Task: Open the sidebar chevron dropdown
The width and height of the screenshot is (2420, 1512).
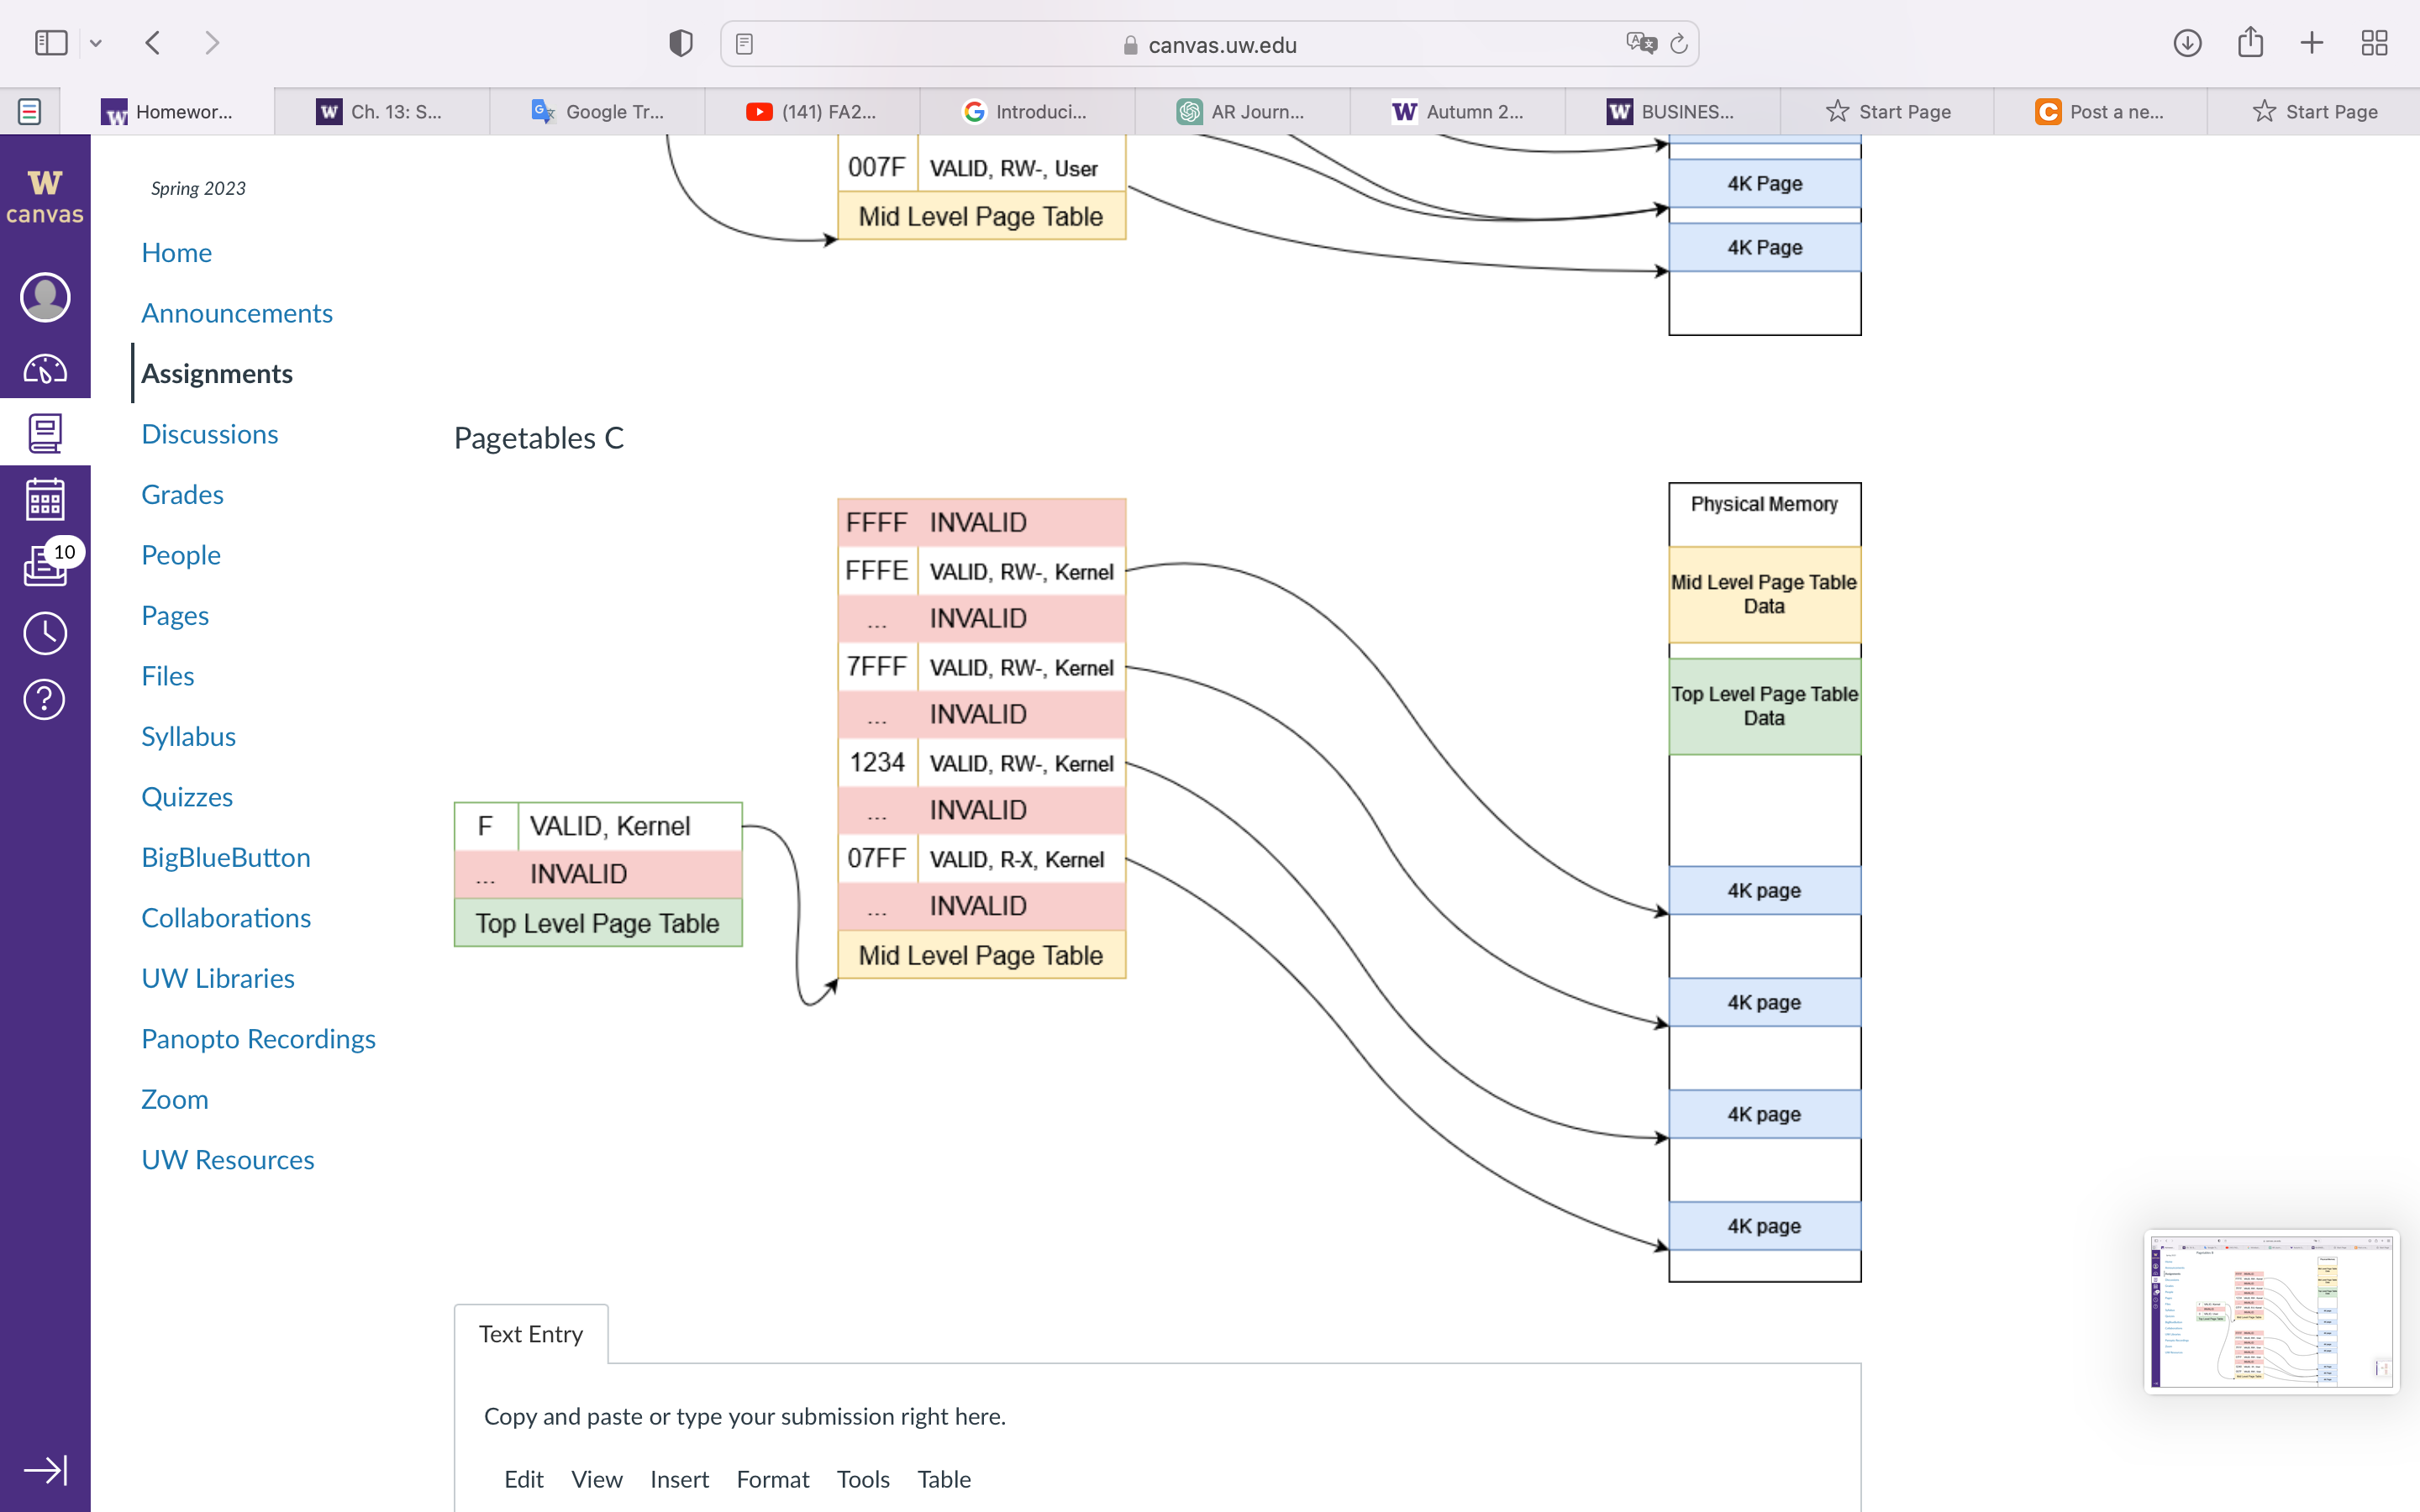Action: pyautogui.click(x=96, y=43)
